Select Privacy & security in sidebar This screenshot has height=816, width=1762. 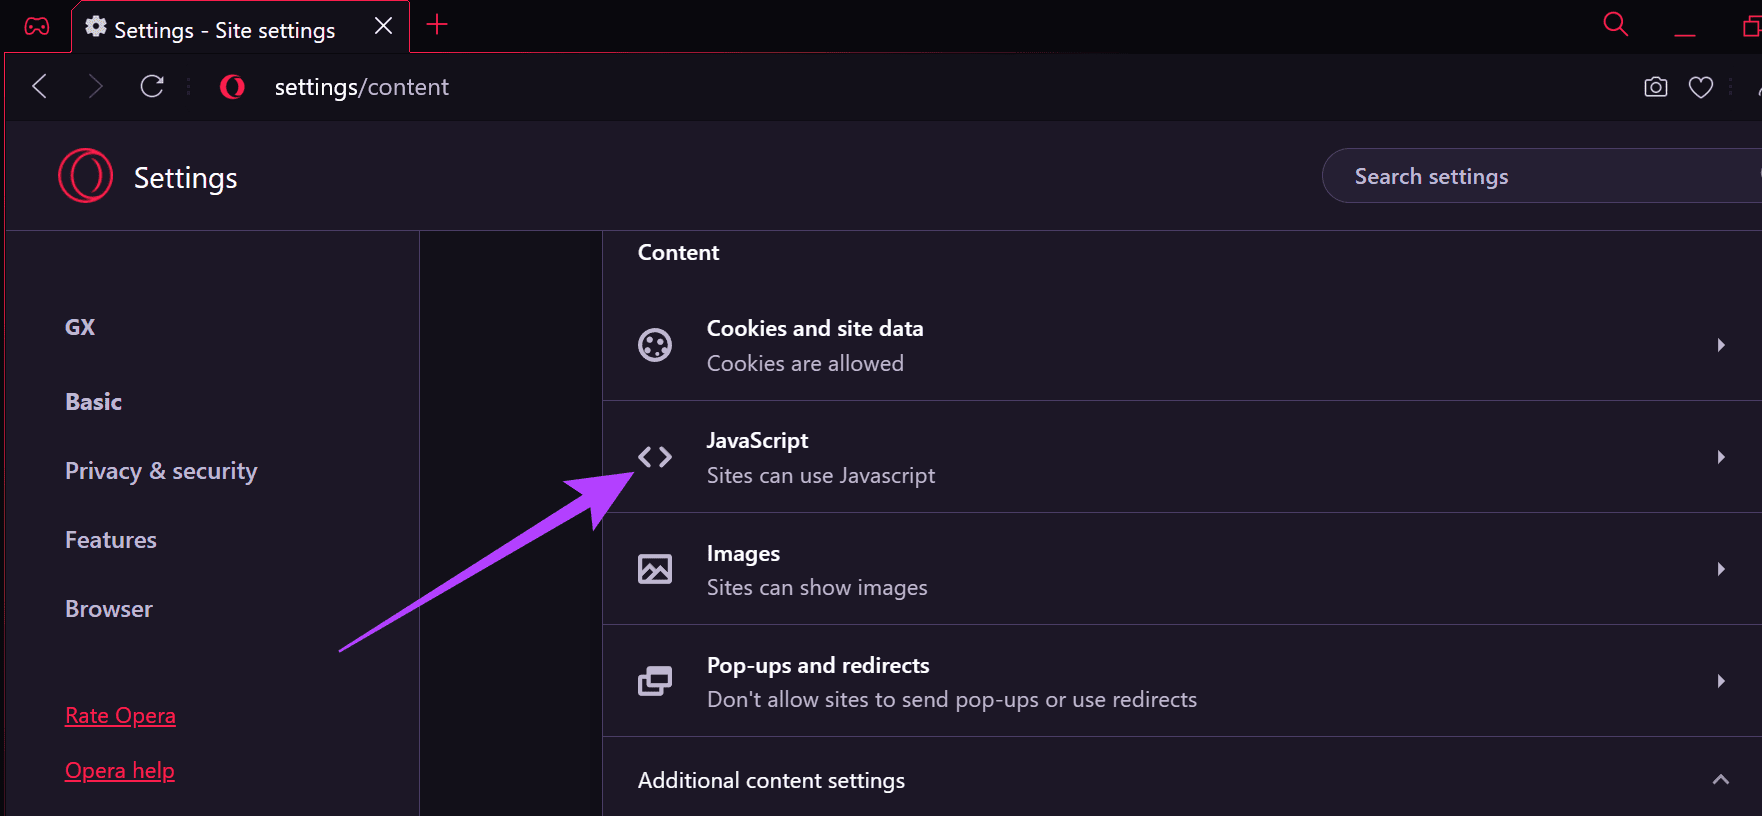tap(161, 471)
